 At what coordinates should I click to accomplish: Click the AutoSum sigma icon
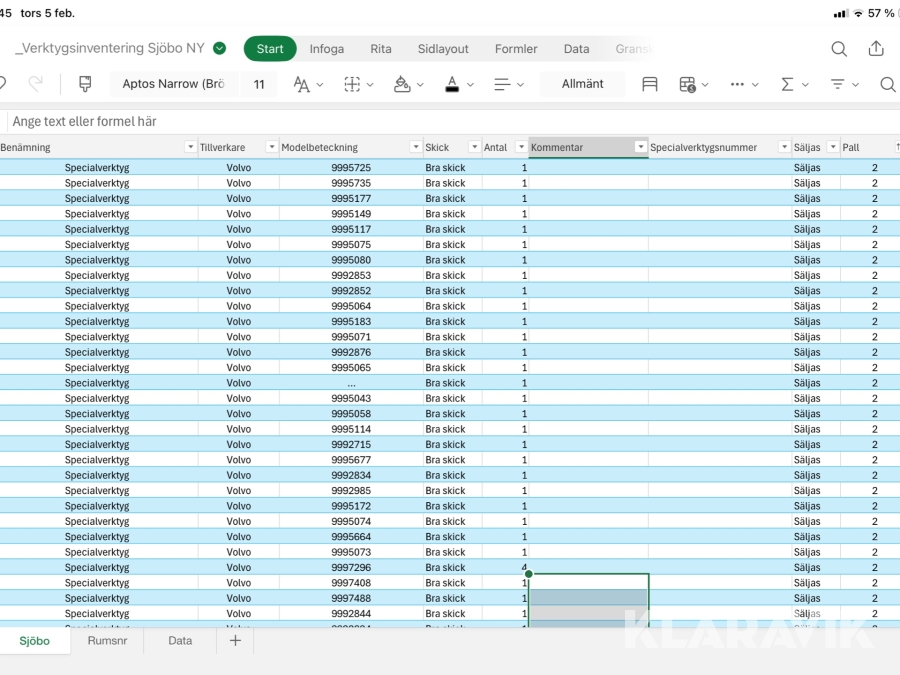click(x=787, y=84)
